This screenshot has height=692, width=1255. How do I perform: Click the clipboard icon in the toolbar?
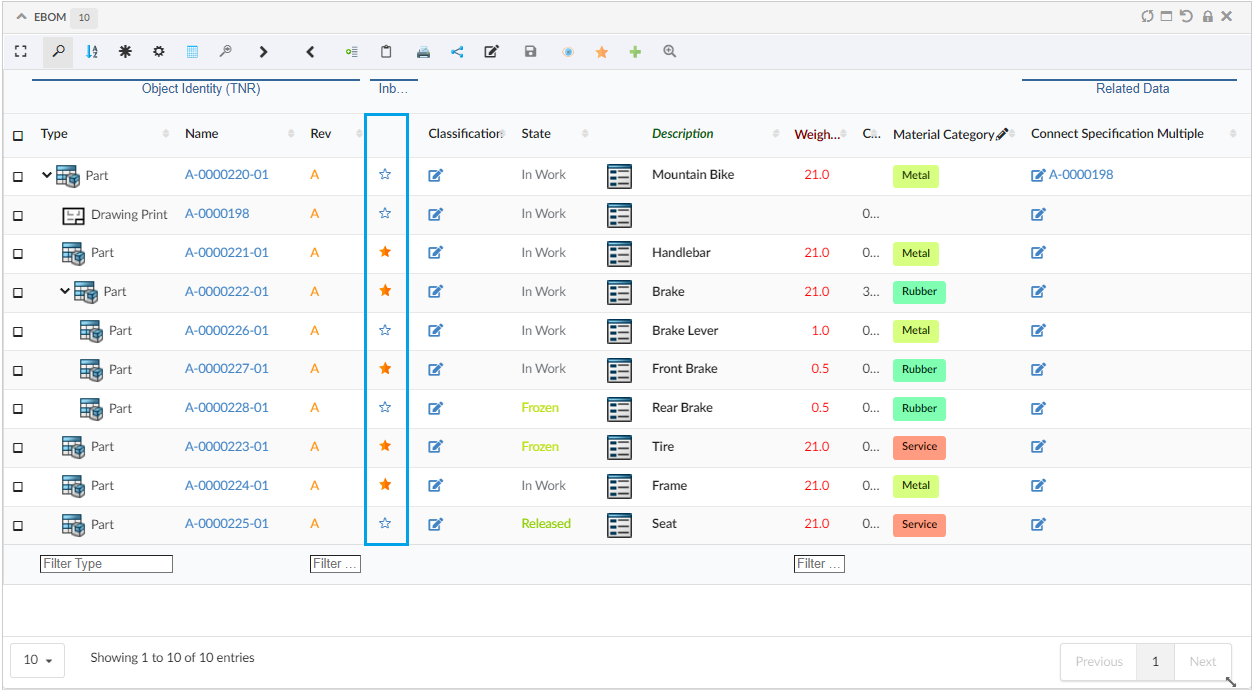click(x=386, y=52)
